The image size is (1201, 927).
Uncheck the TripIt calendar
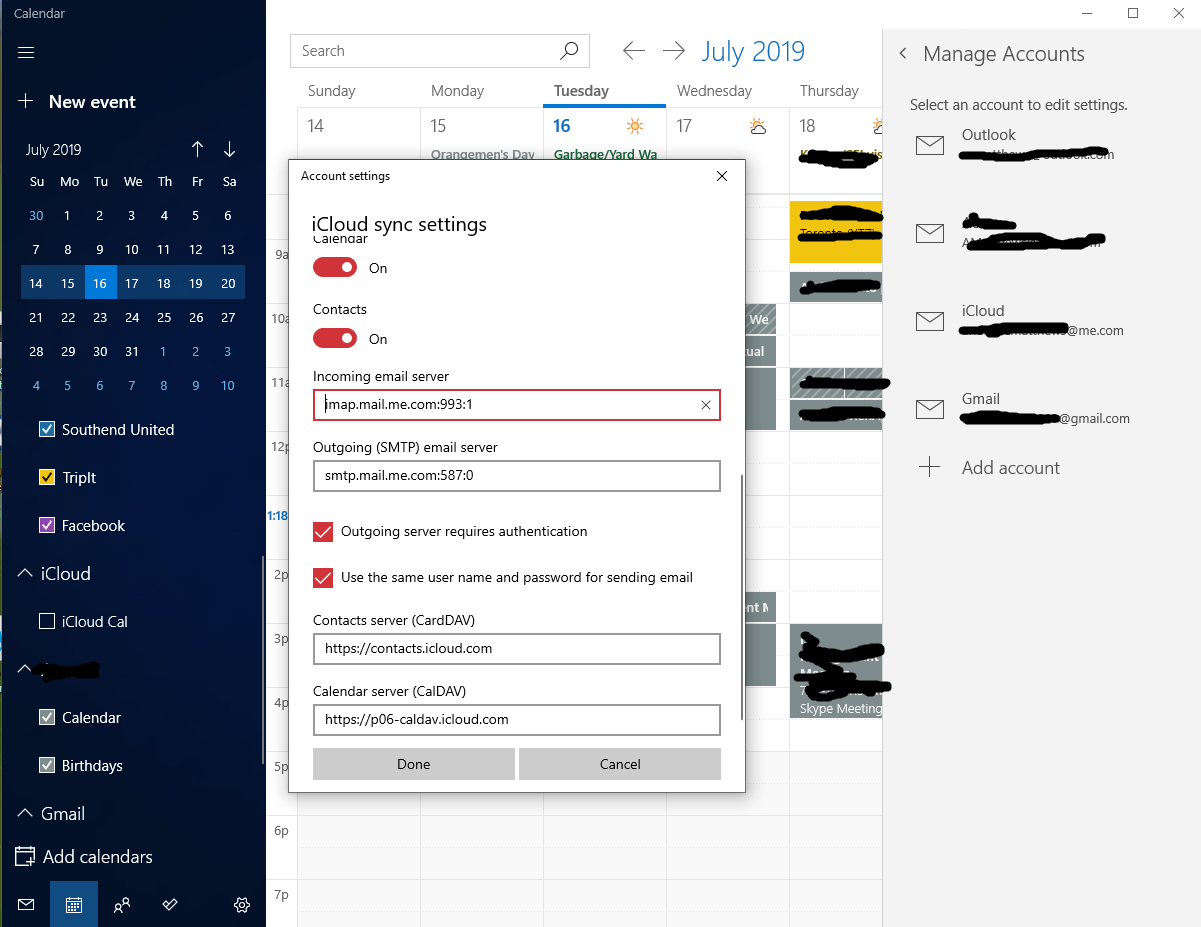46,477
